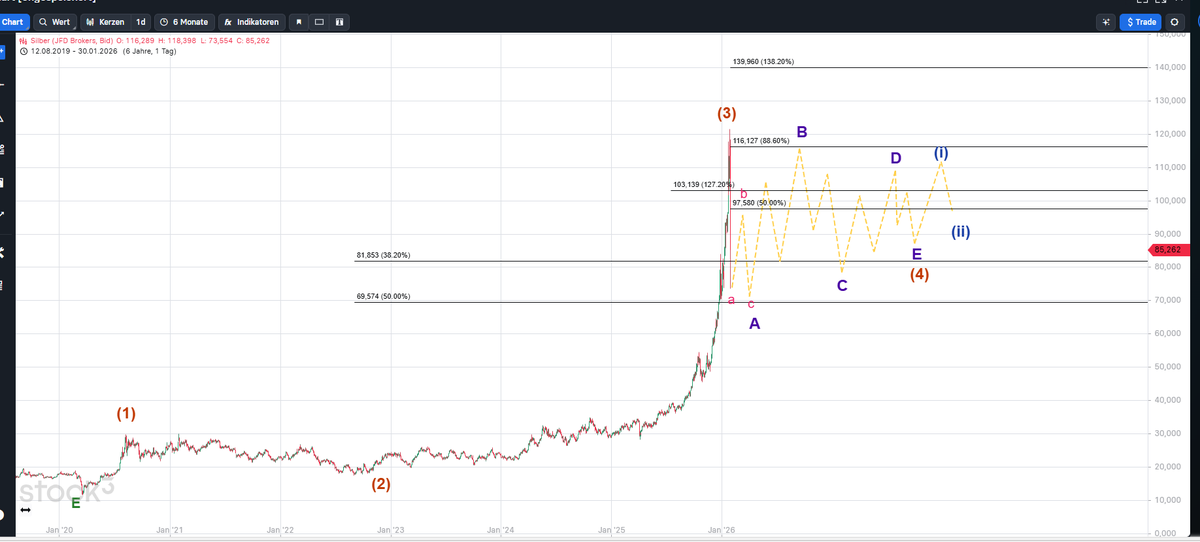Open the 1d interval selector
This screenshot has width=1200, height=542.
[141, 22]
